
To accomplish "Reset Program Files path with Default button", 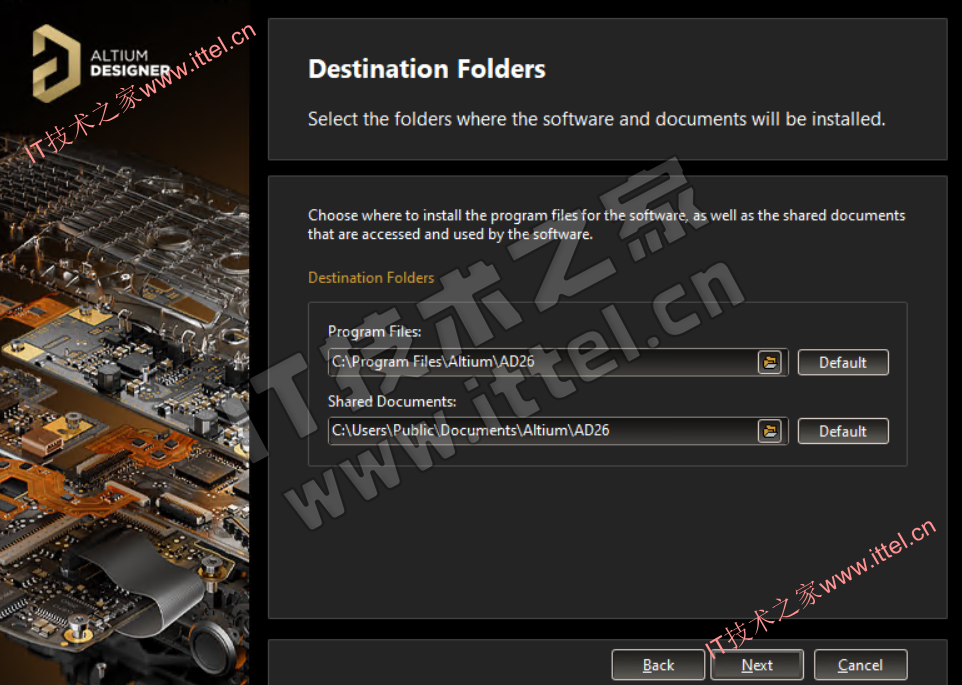I will coord(843,362).
